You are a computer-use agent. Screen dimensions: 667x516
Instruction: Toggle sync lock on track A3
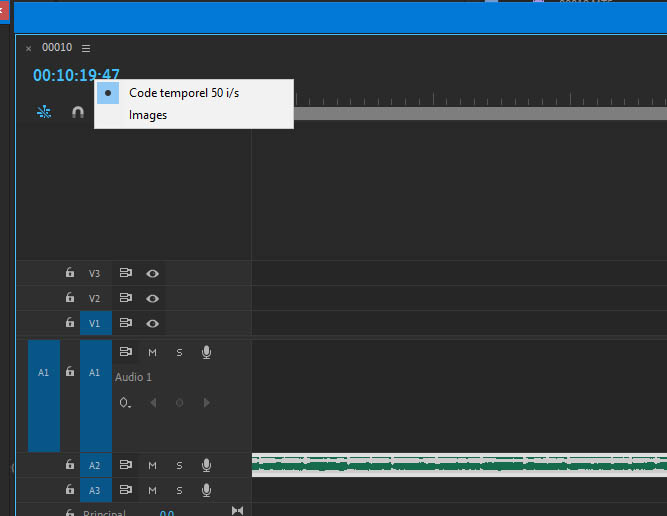point(126,490)
